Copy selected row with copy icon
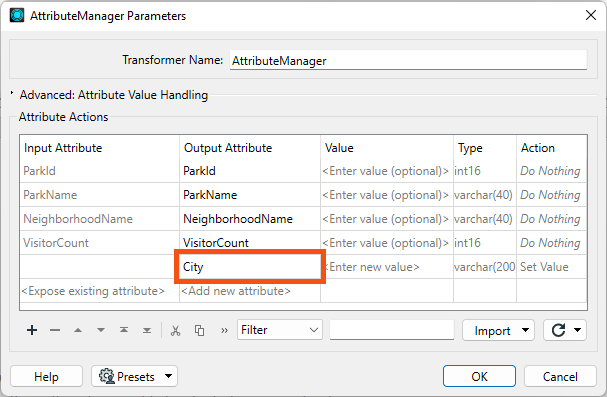The height and width of the screenshot is (397, 607). (x=199, y=330)
